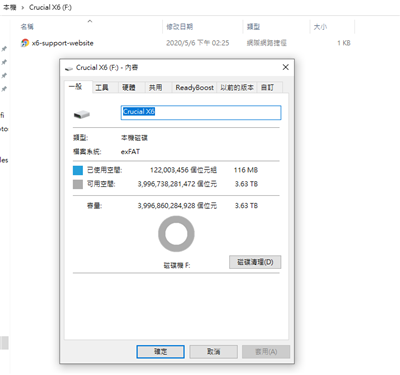The width and height of the screenshot is (400, 375).
Task: Click the 116 MB used space text
Action: (246, 170)
